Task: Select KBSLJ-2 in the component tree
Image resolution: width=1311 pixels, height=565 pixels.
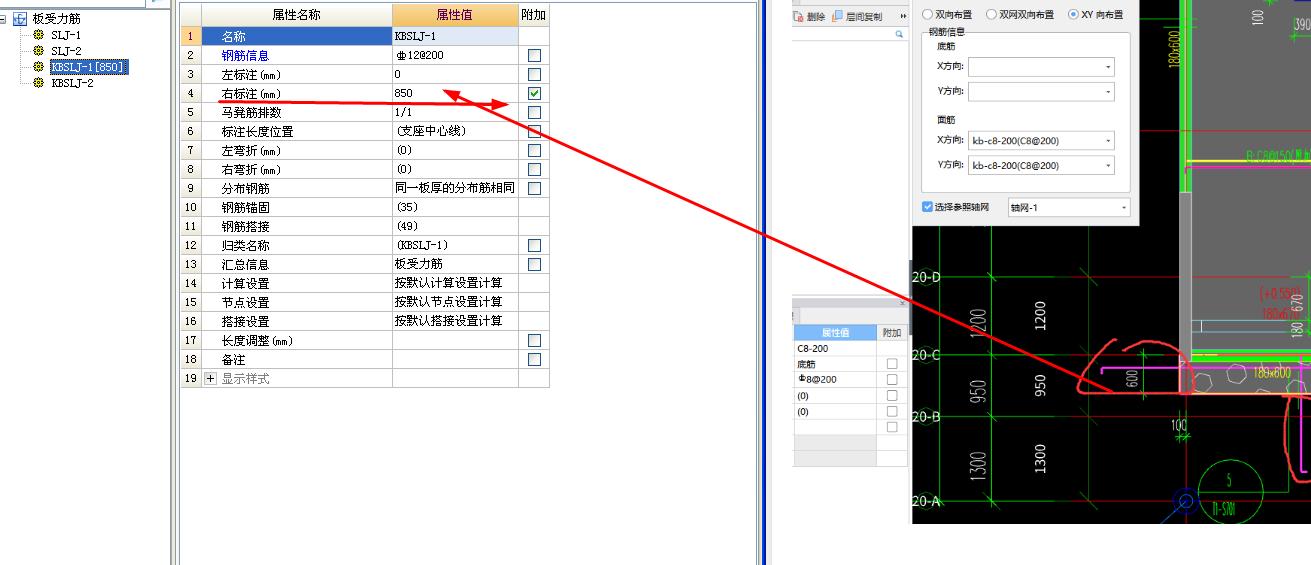Action: click(x=72, y=83)
